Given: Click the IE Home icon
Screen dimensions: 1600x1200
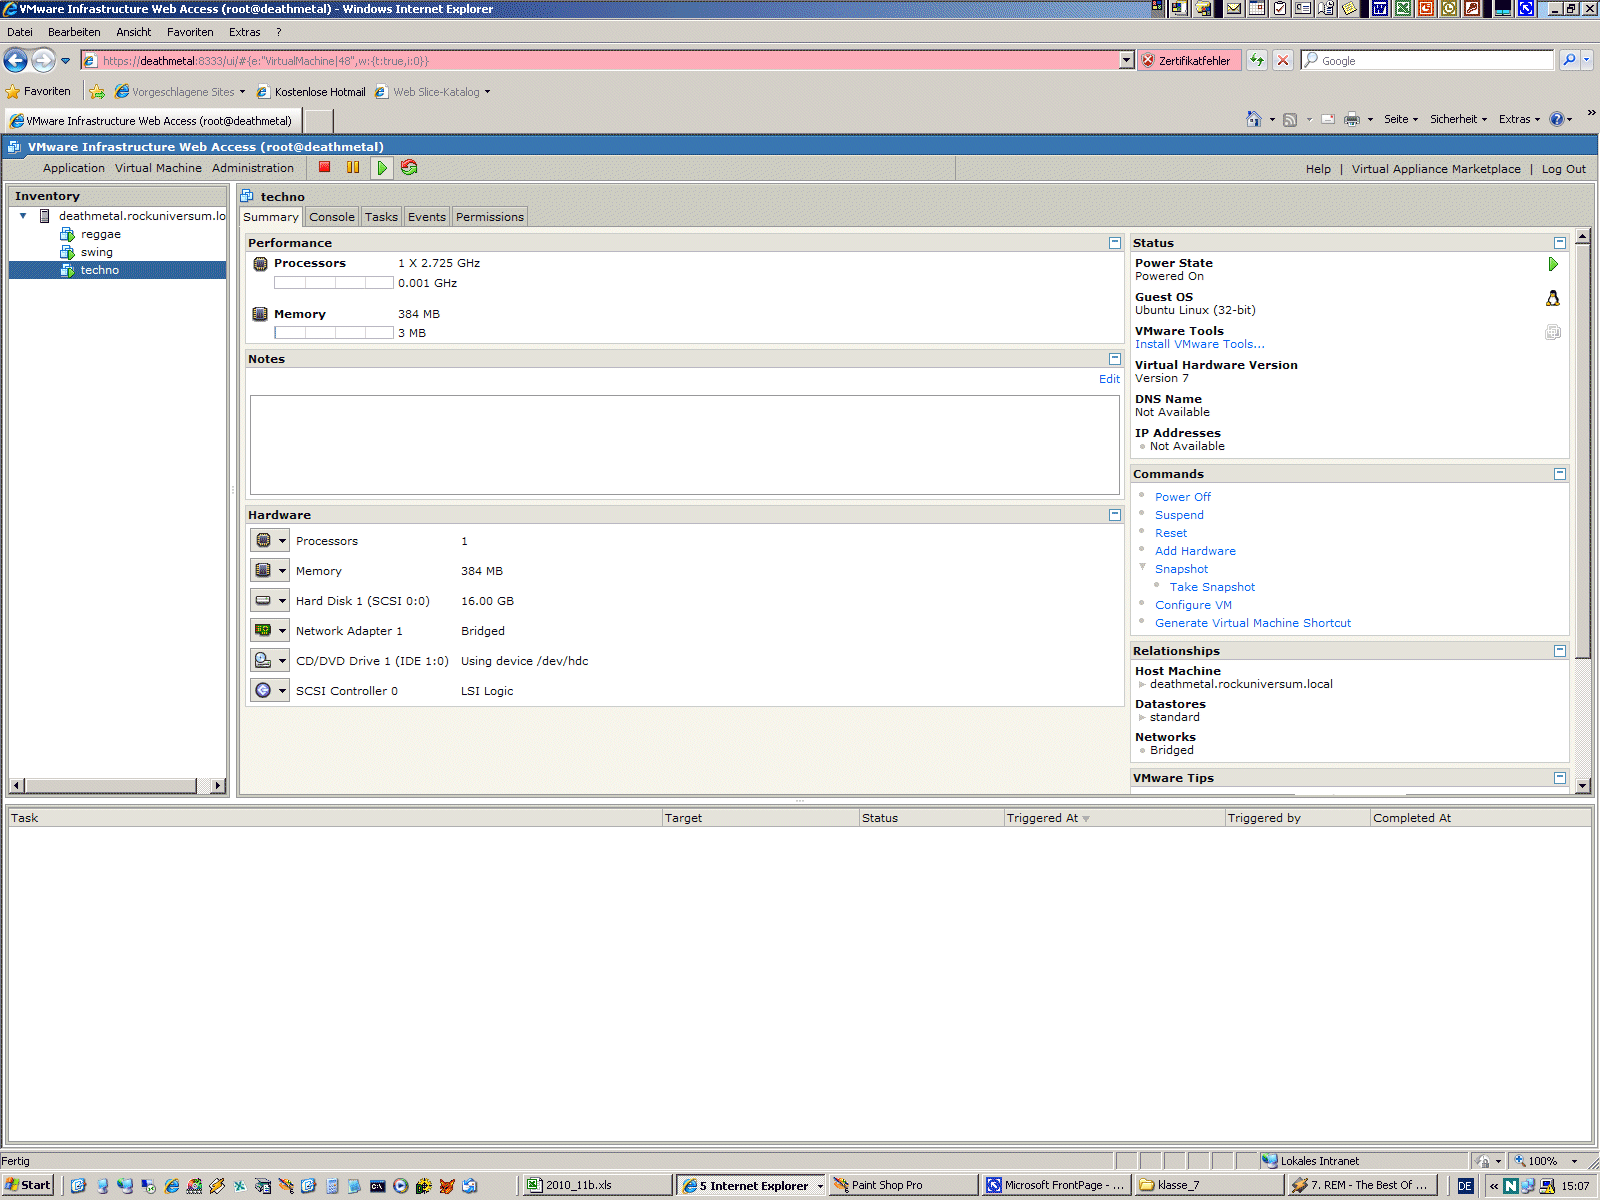Looking at the screenshot, I should click(x=1254, y=119).
